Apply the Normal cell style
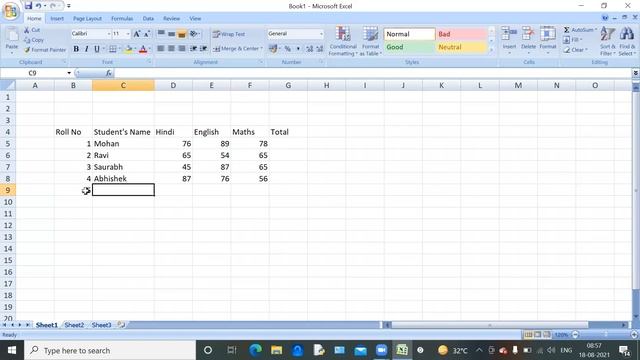The image size is (640, 360). (409, 34)
